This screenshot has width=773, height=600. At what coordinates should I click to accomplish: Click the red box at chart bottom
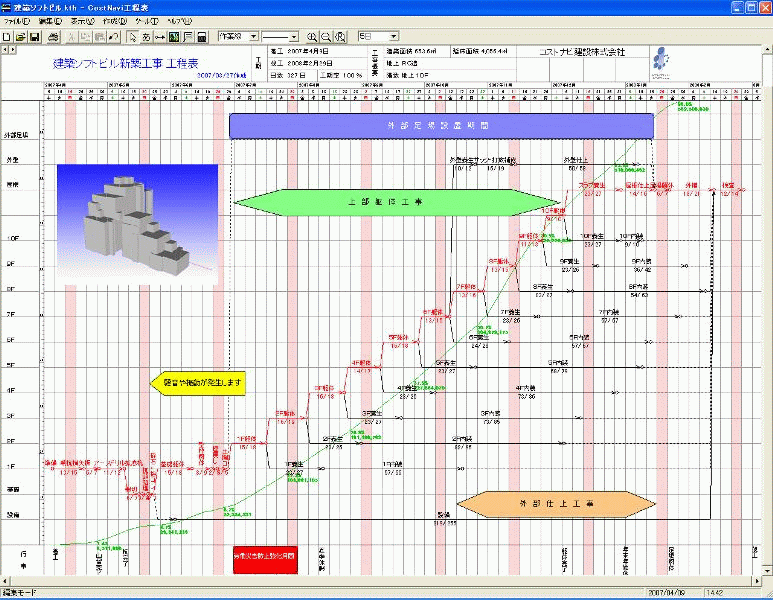pos(263,558)
